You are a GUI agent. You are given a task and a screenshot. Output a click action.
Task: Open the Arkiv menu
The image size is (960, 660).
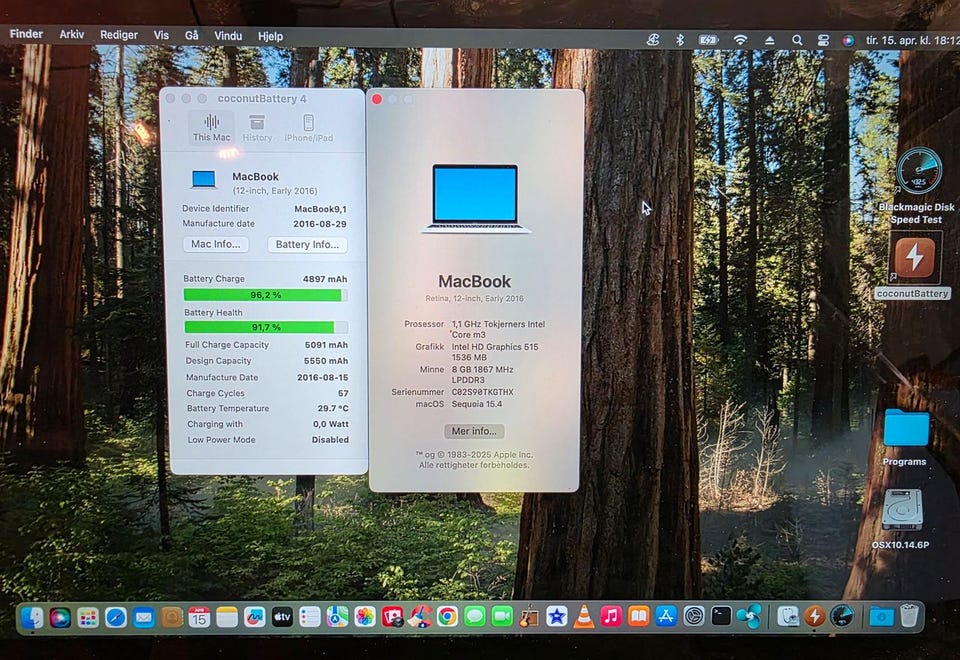pos(72,34)
